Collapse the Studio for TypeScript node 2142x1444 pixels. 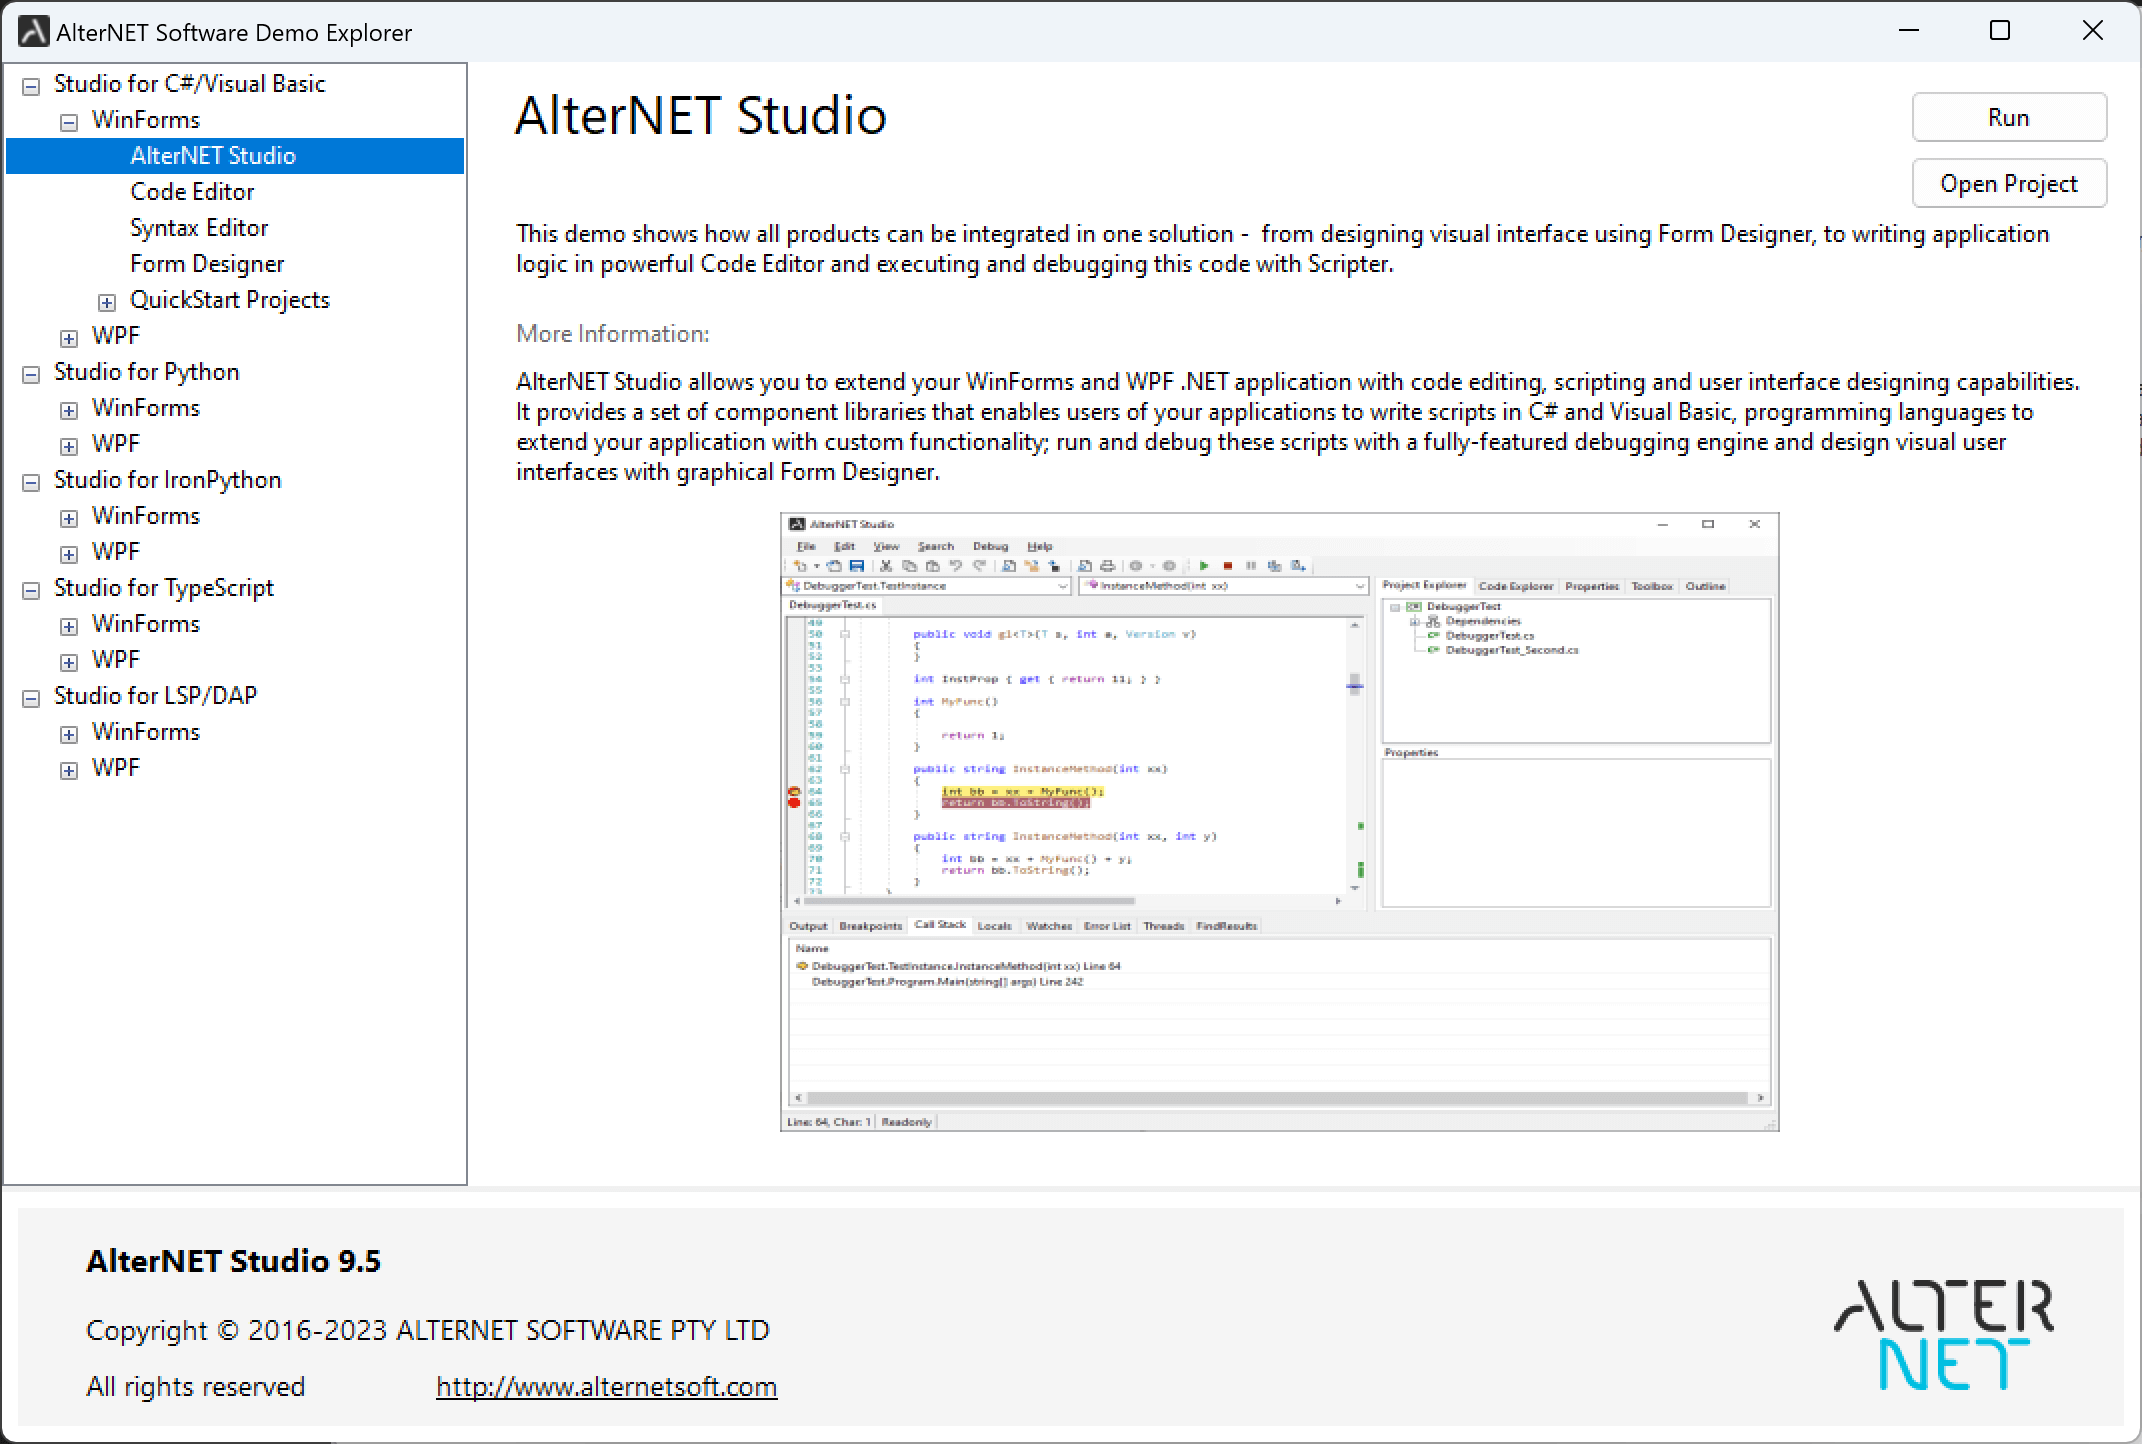pyautogui.click(x=31, y=590)
